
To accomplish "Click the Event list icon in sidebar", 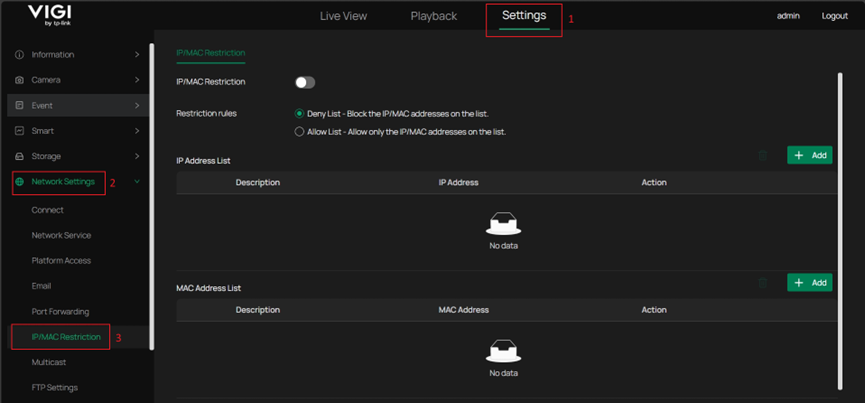I will tap(19, 105).
